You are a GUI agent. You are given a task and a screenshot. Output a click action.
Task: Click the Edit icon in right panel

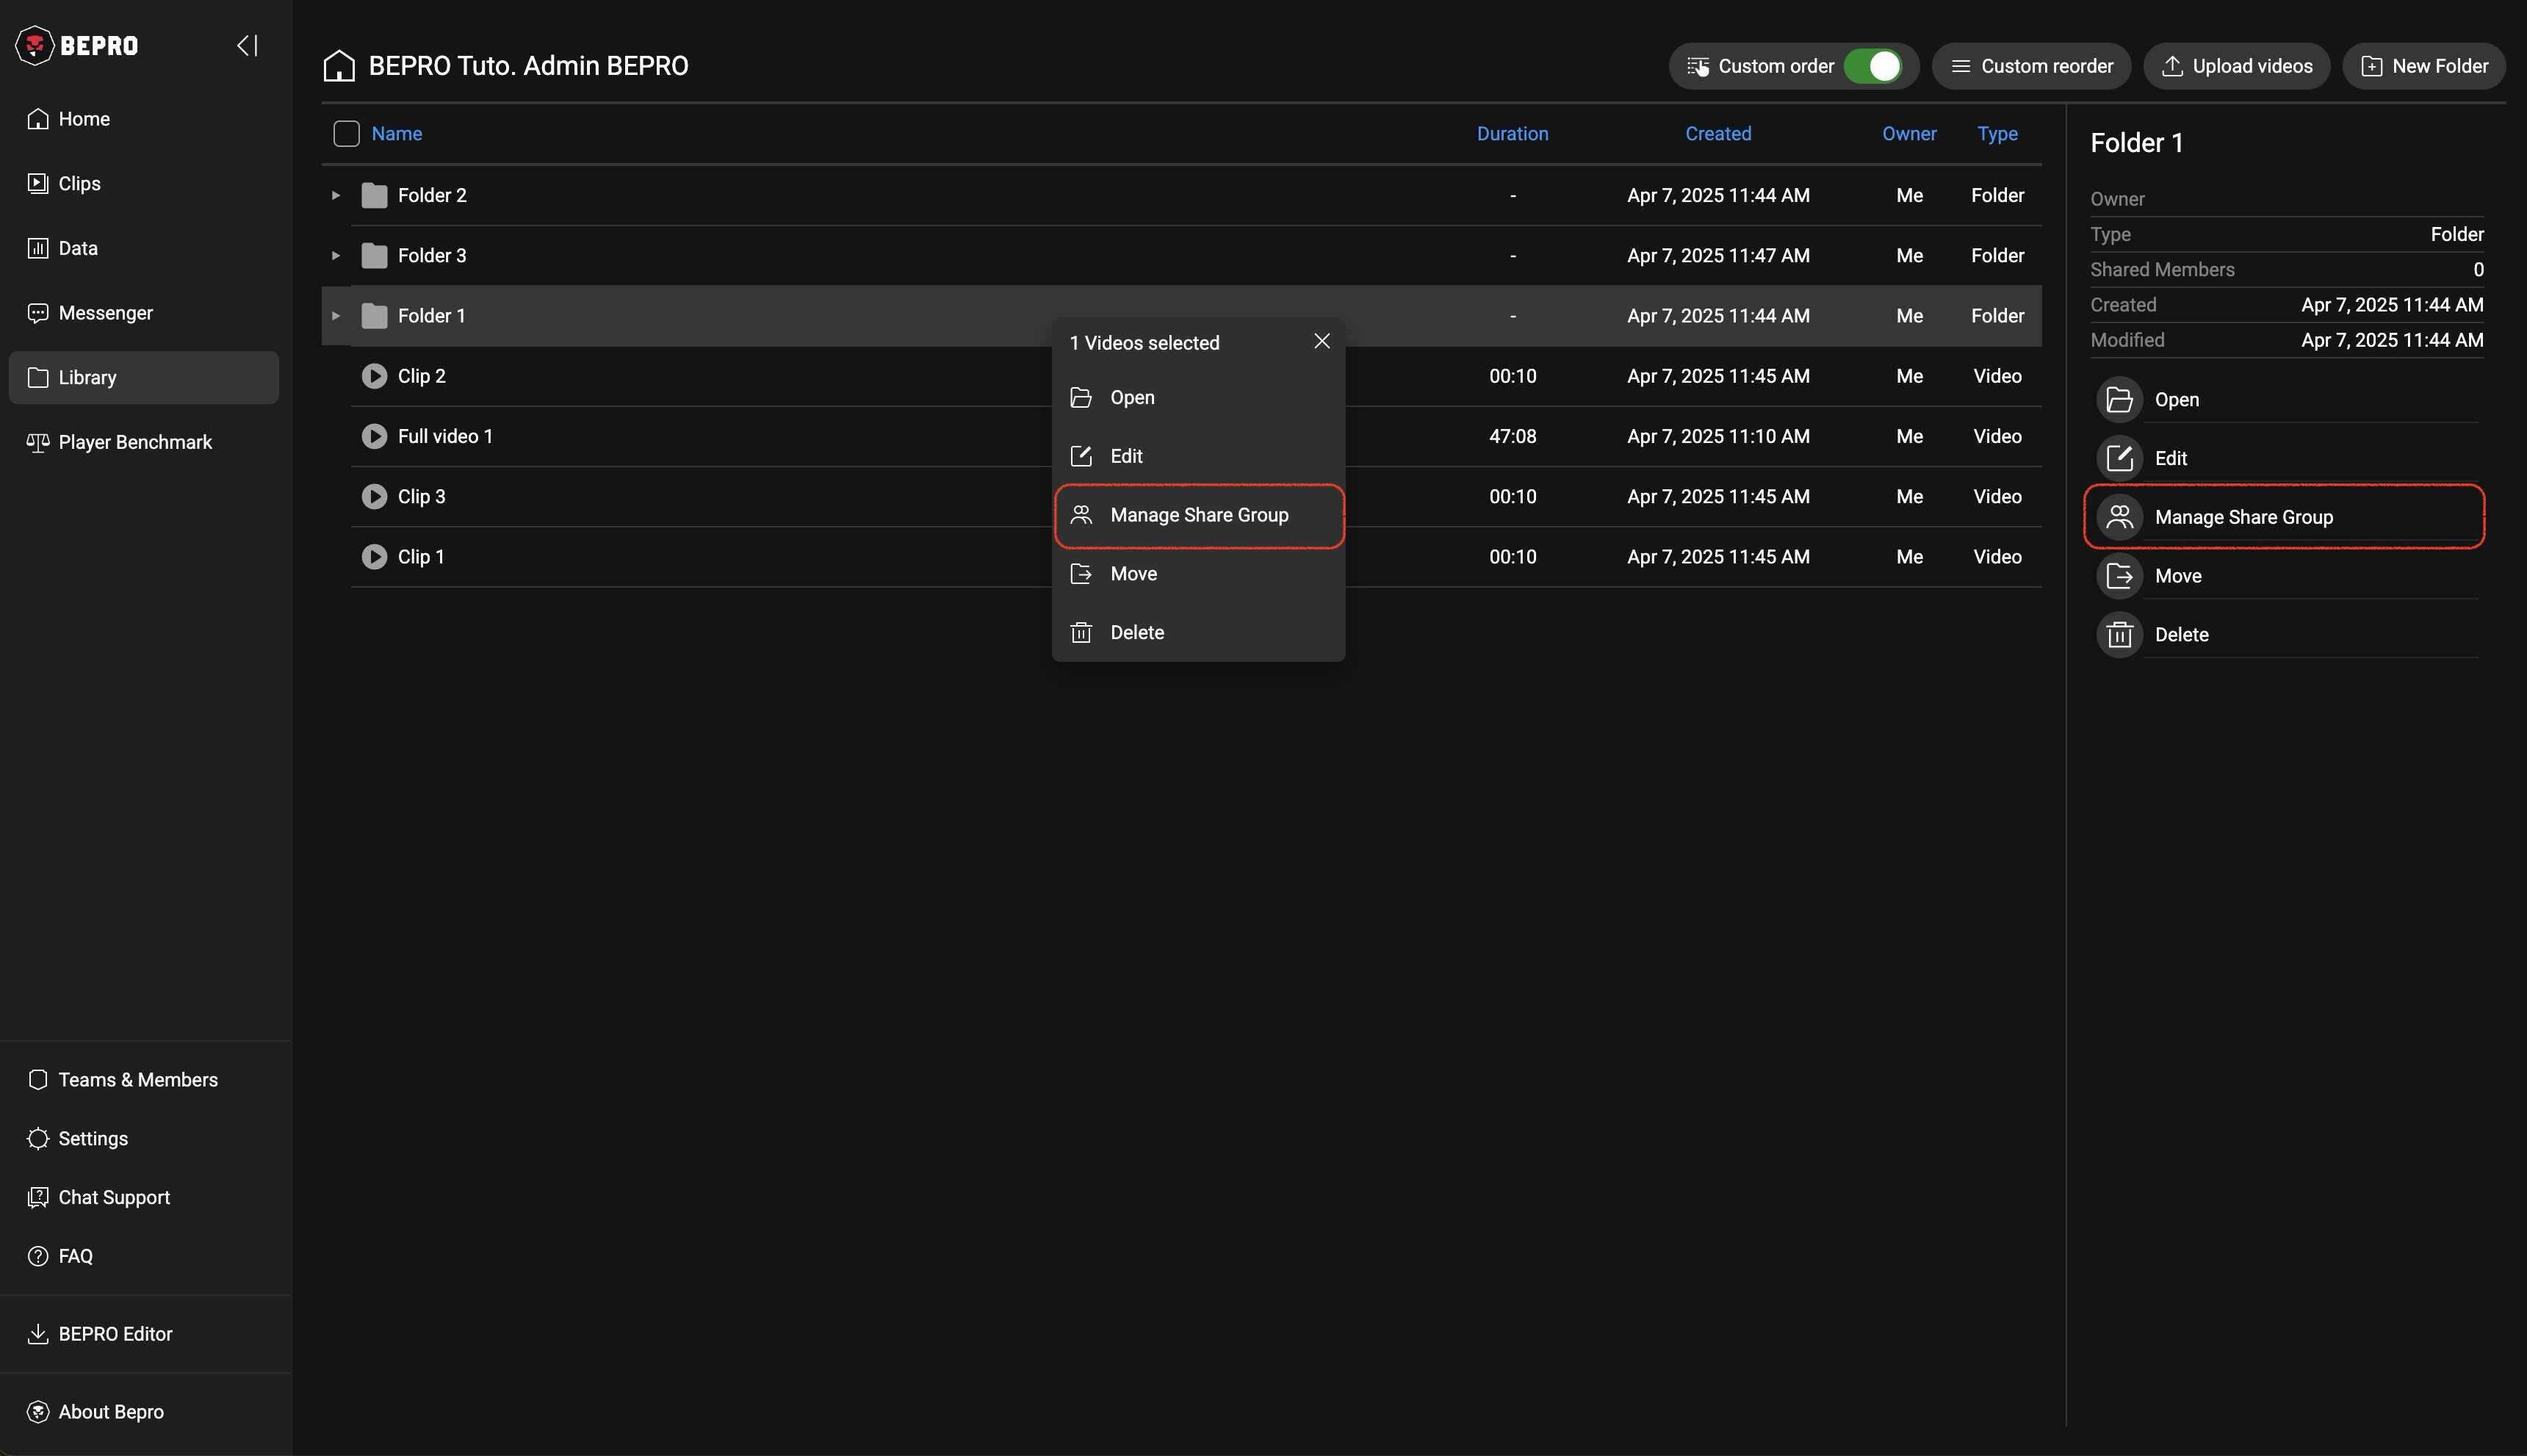[x=2119, y=458]
